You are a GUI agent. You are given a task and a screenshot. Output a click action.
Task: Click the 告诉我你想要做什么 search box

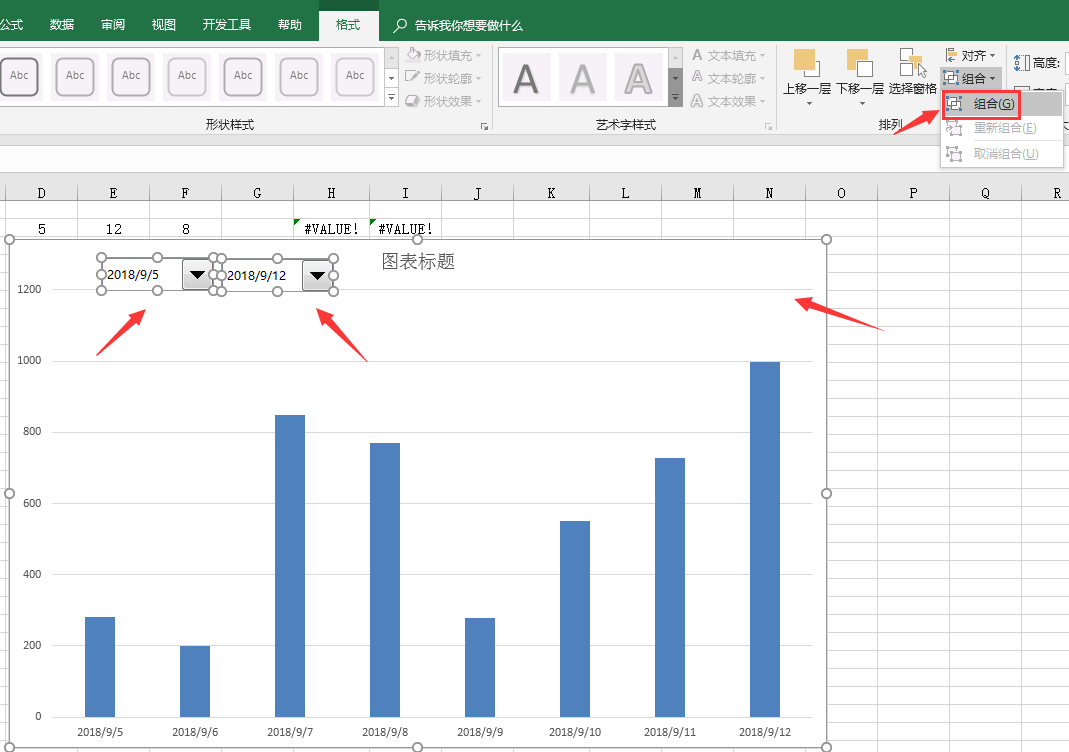coord(468,25)
